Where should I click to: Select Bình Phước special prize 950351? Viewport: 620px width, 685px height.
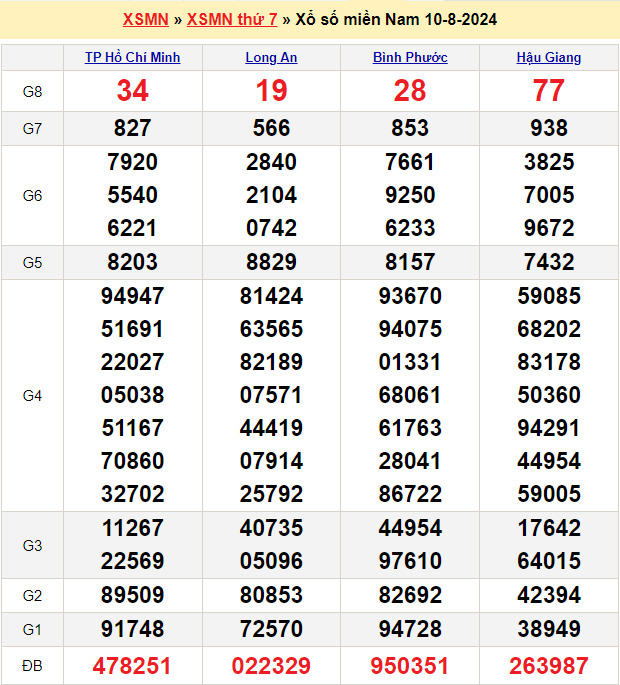point(410,665)
